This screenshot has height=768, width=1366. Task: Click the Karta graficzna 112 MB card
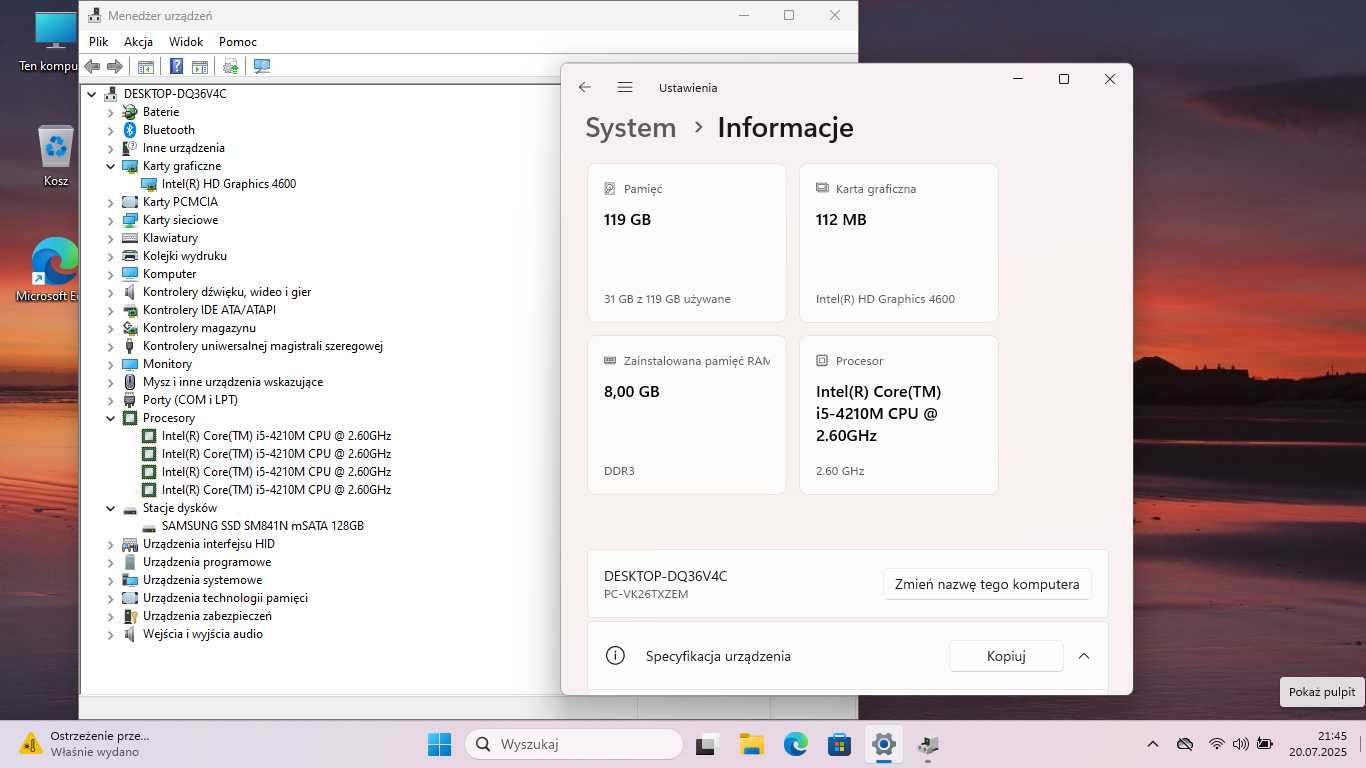coord(898,243)
